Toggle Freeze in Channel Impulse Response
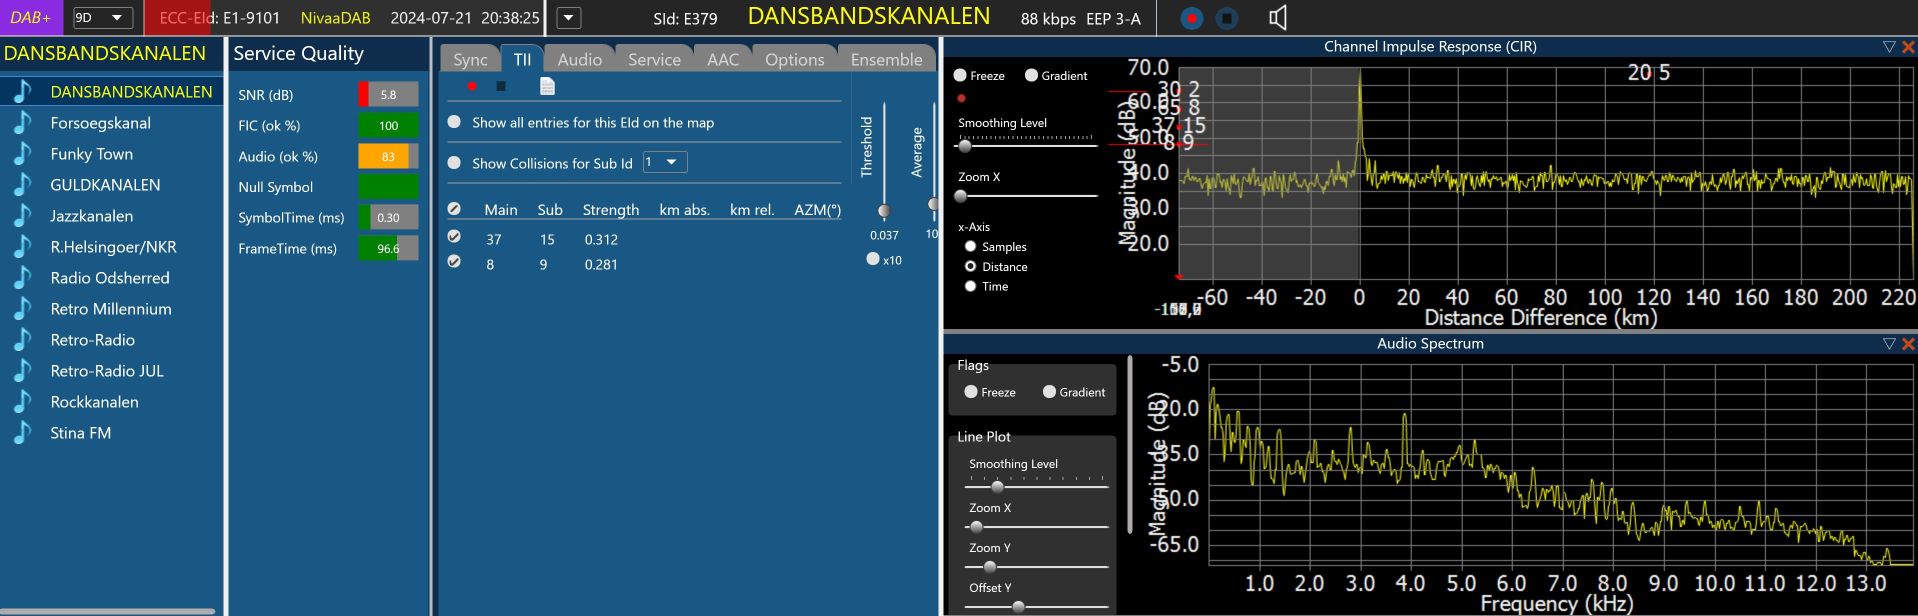Image resolution: width=1918 pixels, height=616 pixels. pos(960,75)
